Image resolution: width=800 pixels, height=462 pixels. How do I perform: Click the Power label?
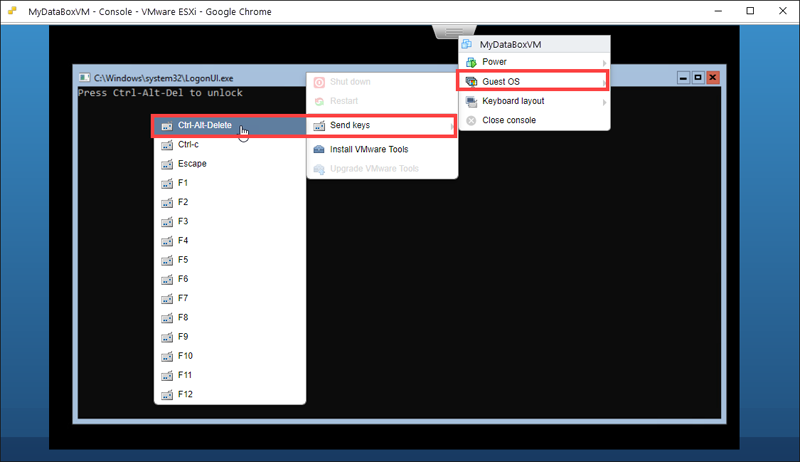click(494, 62)
